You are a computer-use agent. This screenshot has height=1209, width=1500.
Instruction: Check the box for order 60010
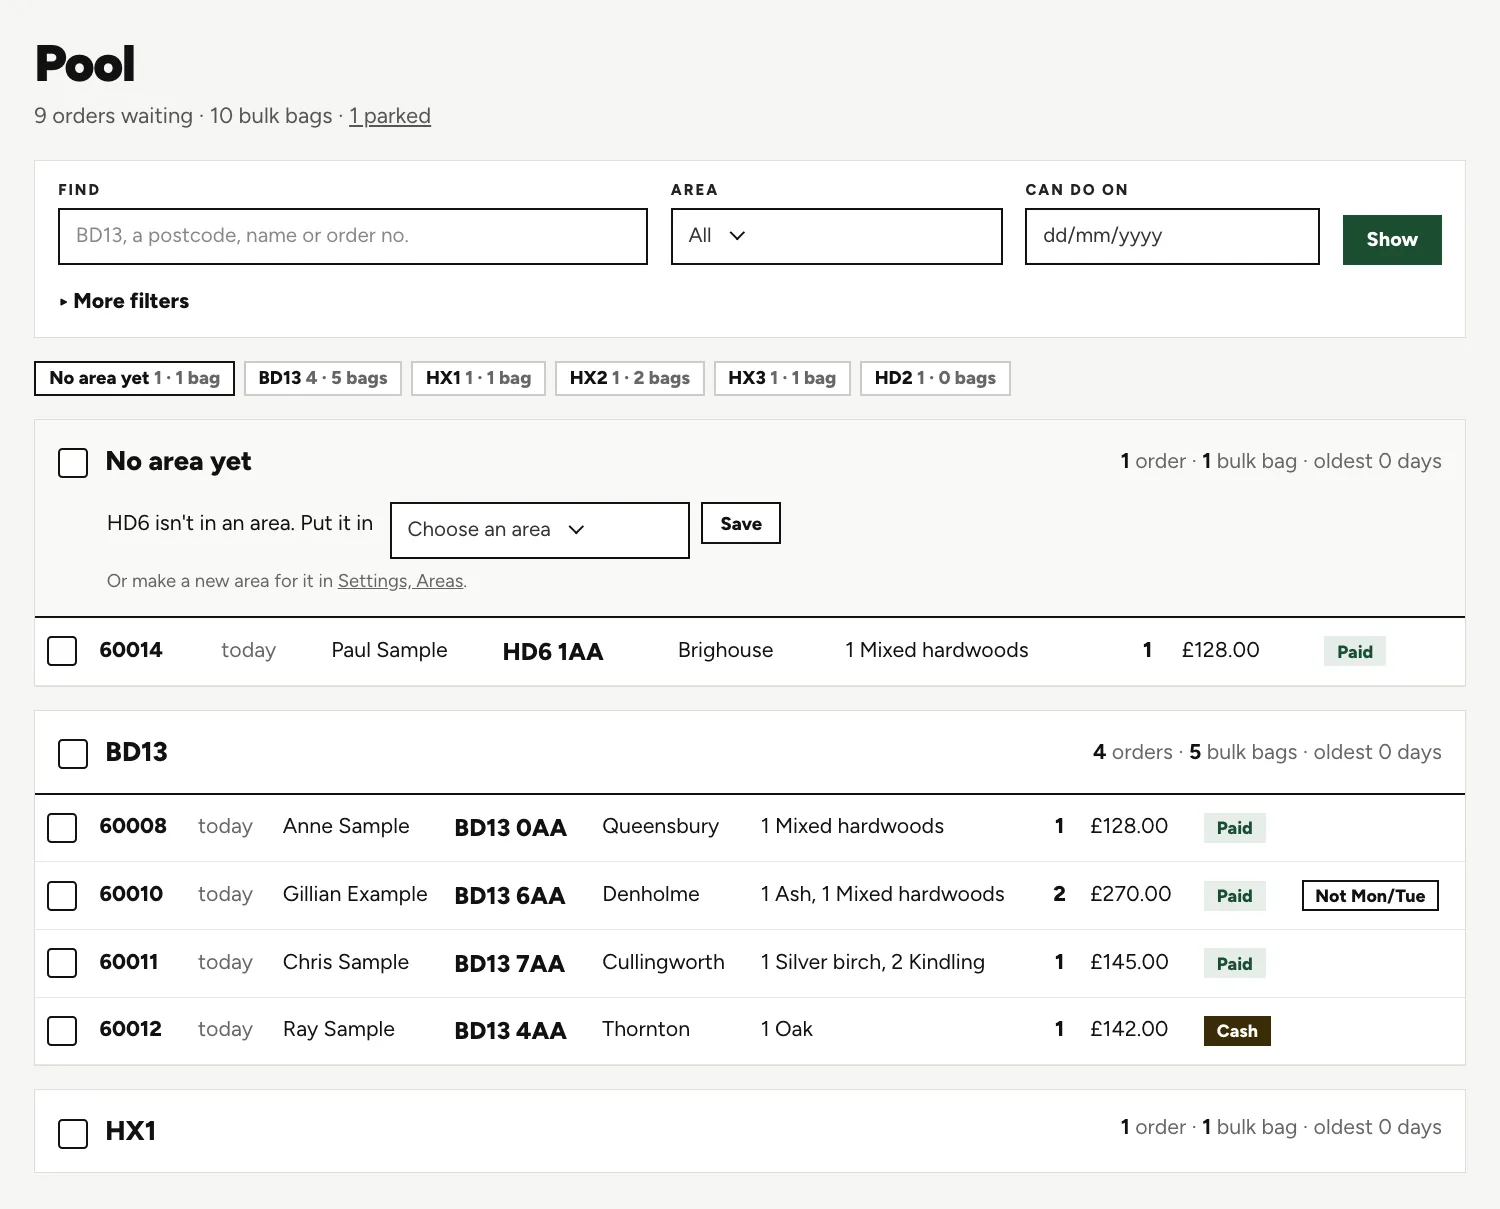pos(62,896)
